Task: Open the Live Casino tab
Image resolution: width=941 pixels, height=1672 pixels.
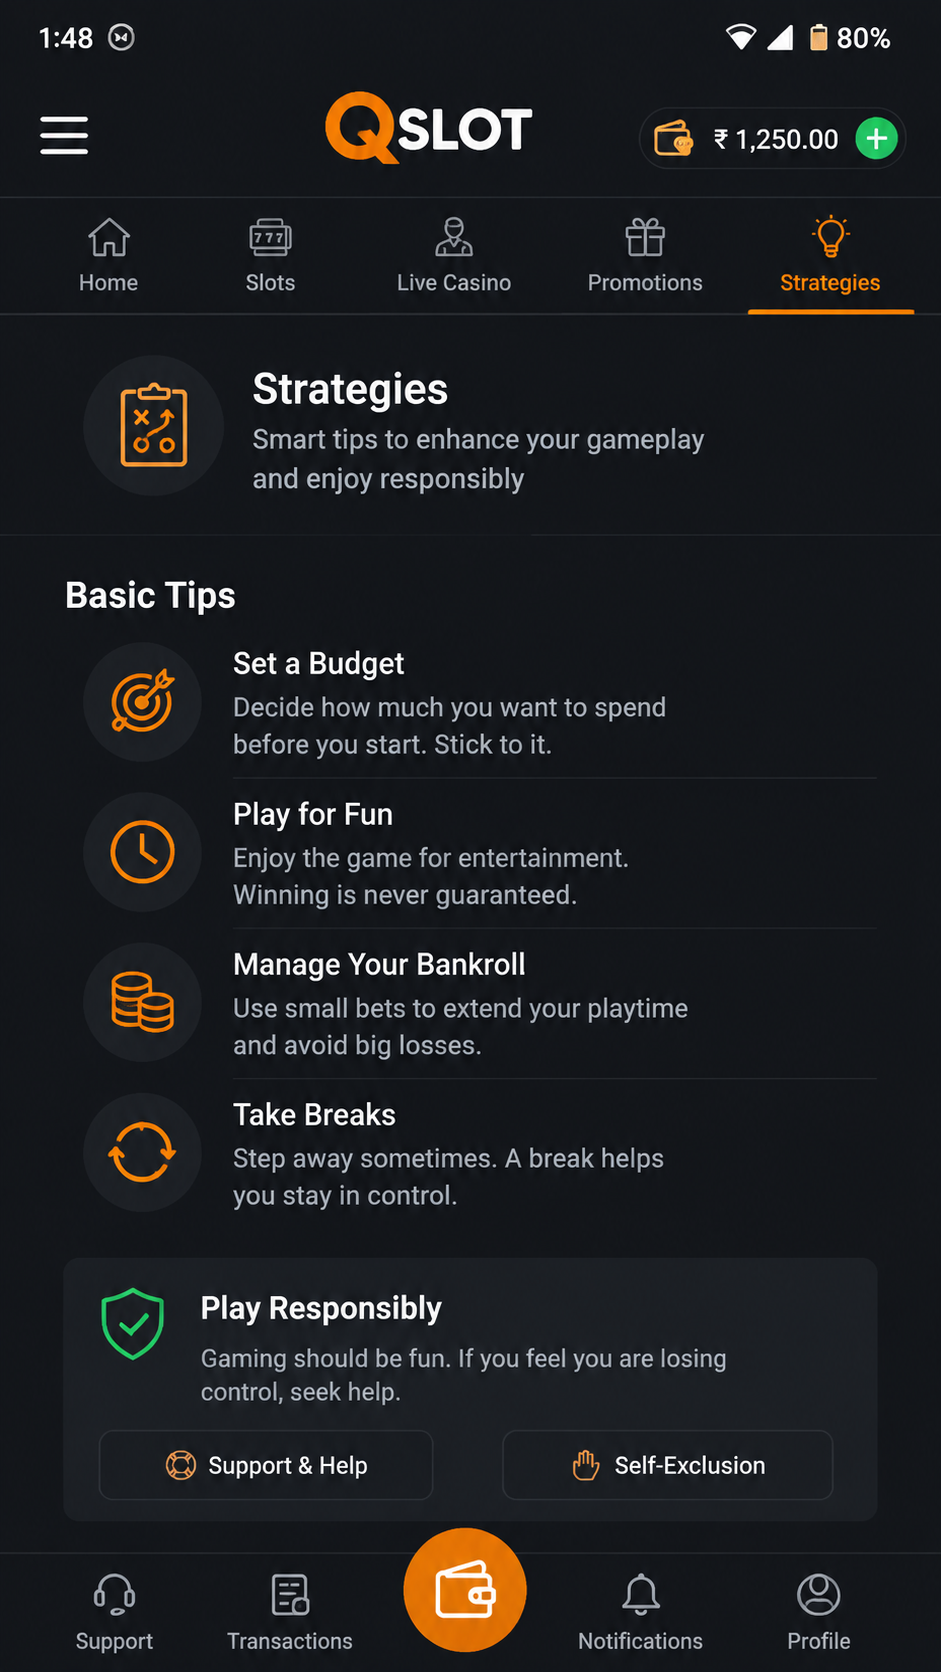Action: coord(454,256)
